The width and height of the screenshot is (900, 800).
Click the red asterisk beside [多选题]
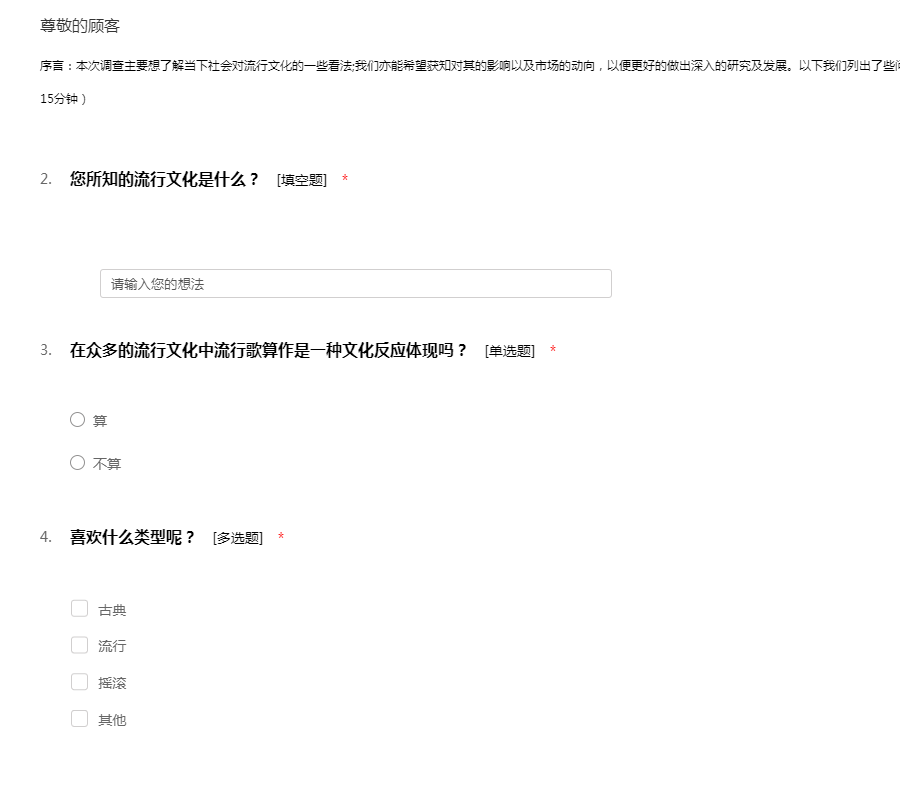point(281,538)
